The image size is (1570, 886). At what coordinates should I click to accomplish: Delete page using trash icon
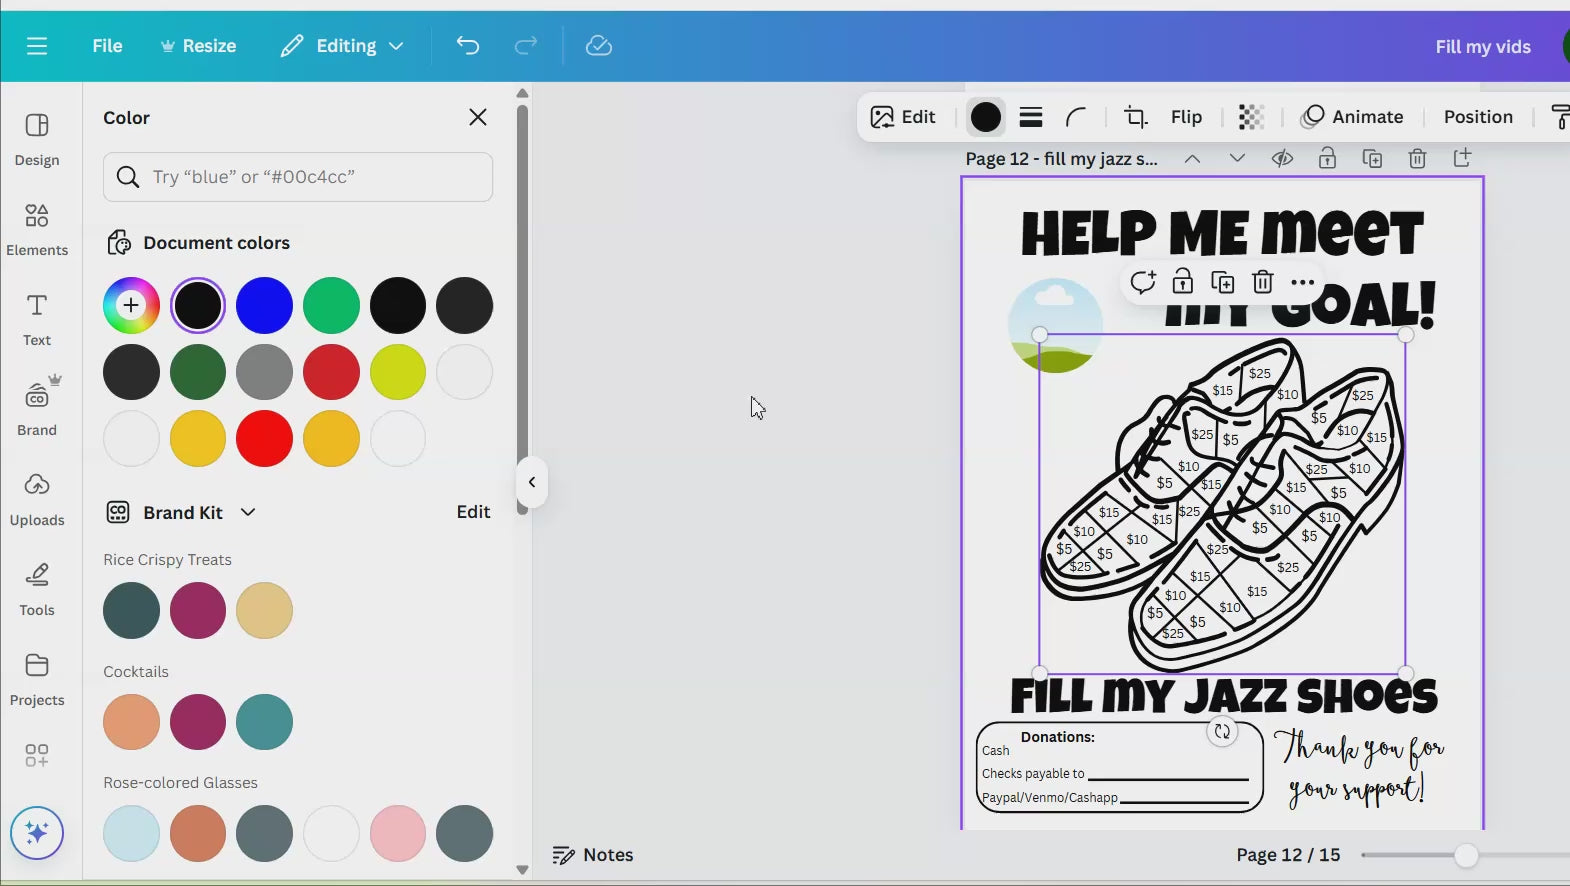click(x=1417, y=159)
